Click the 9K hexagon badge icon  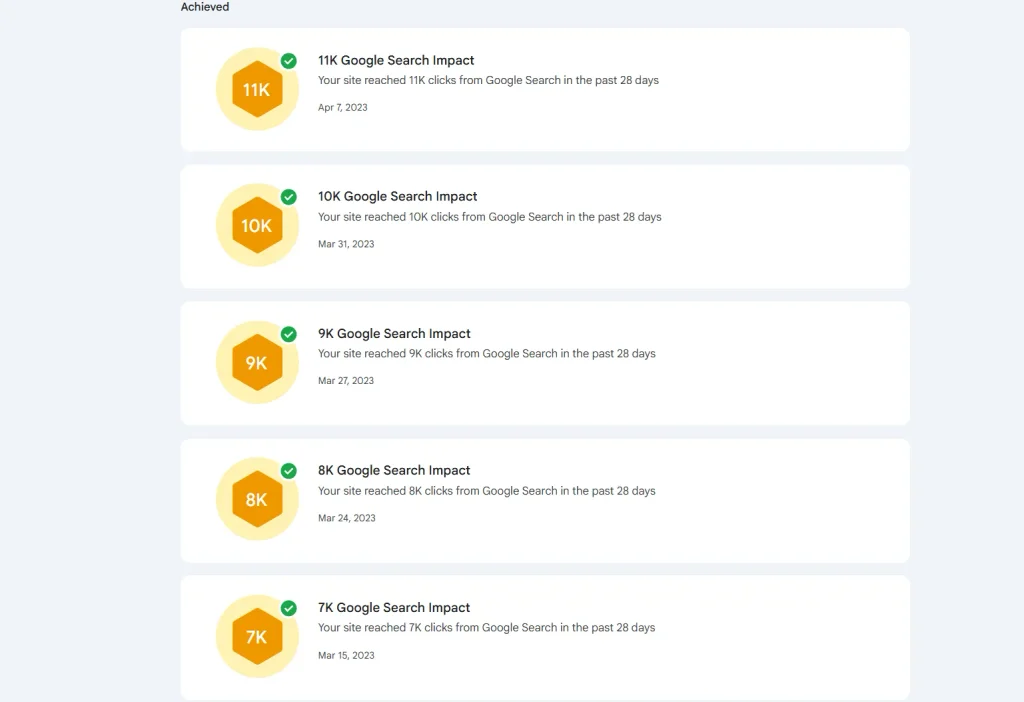(257, 362)
